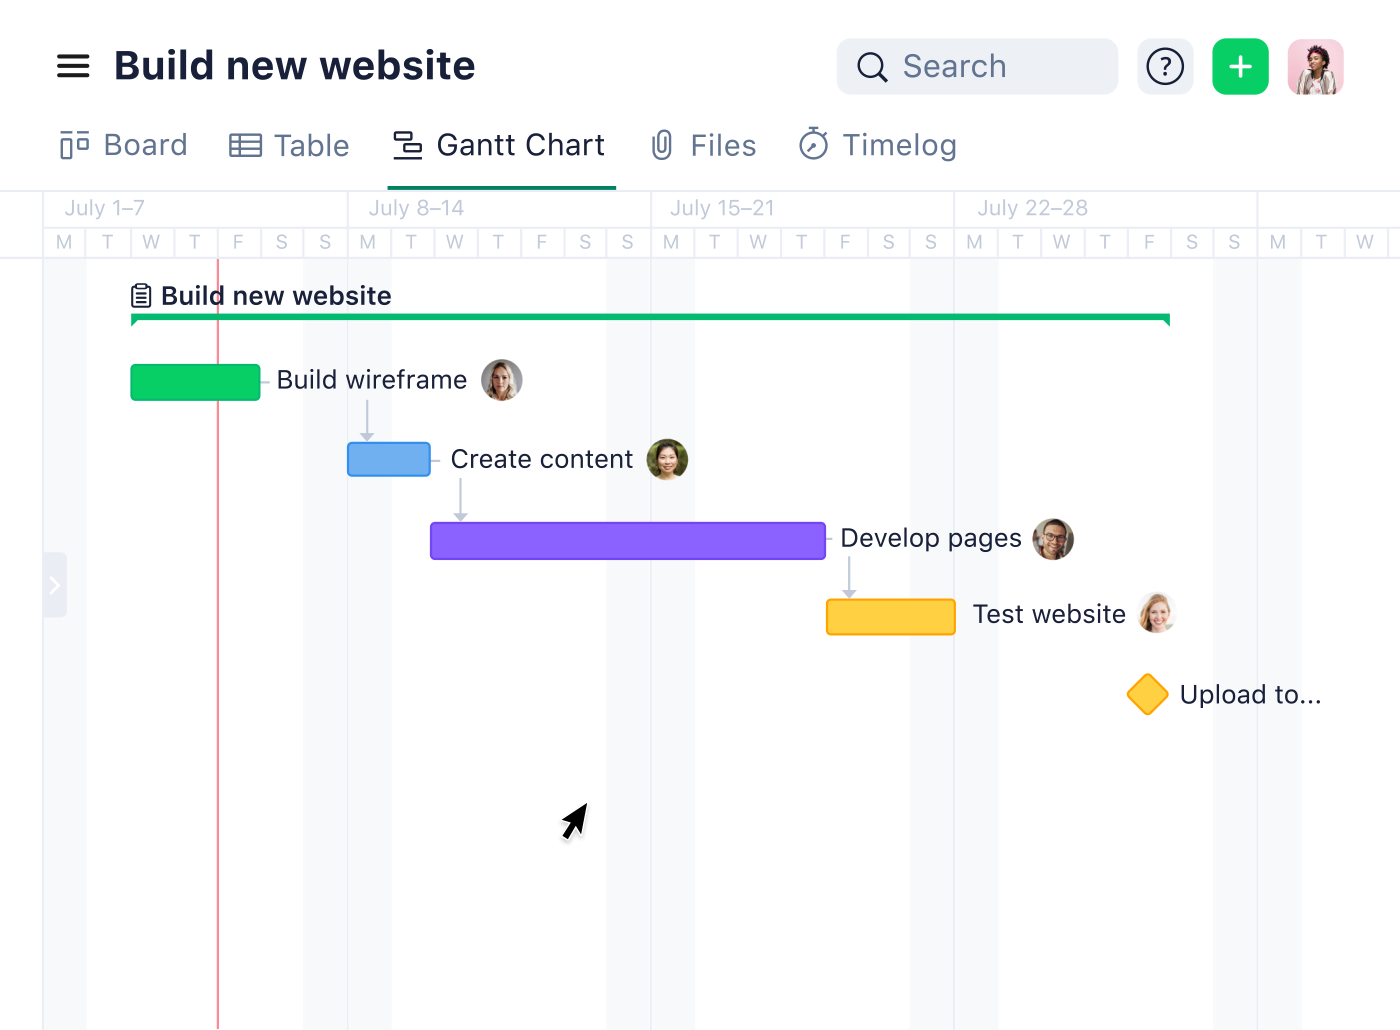Click your profile picture in the top bar
Image resolution: width=1400 pixels, height=1030 pixels.
point(1315,66)
